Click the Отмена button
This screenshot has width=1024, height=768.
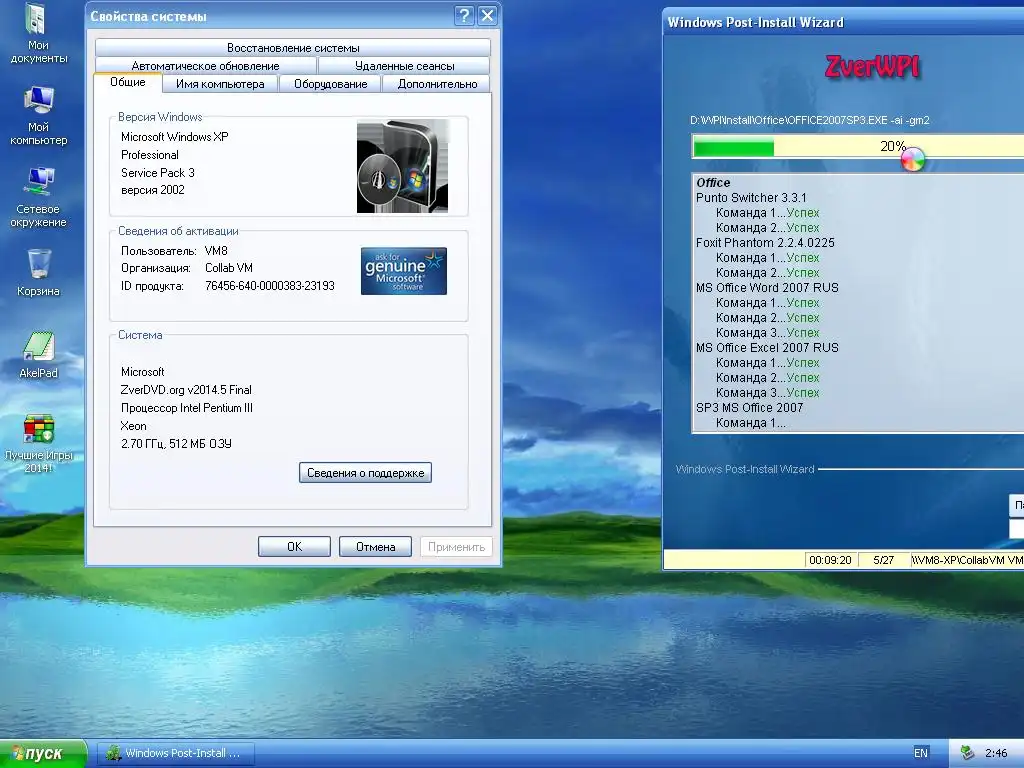[x=376, y=547]
